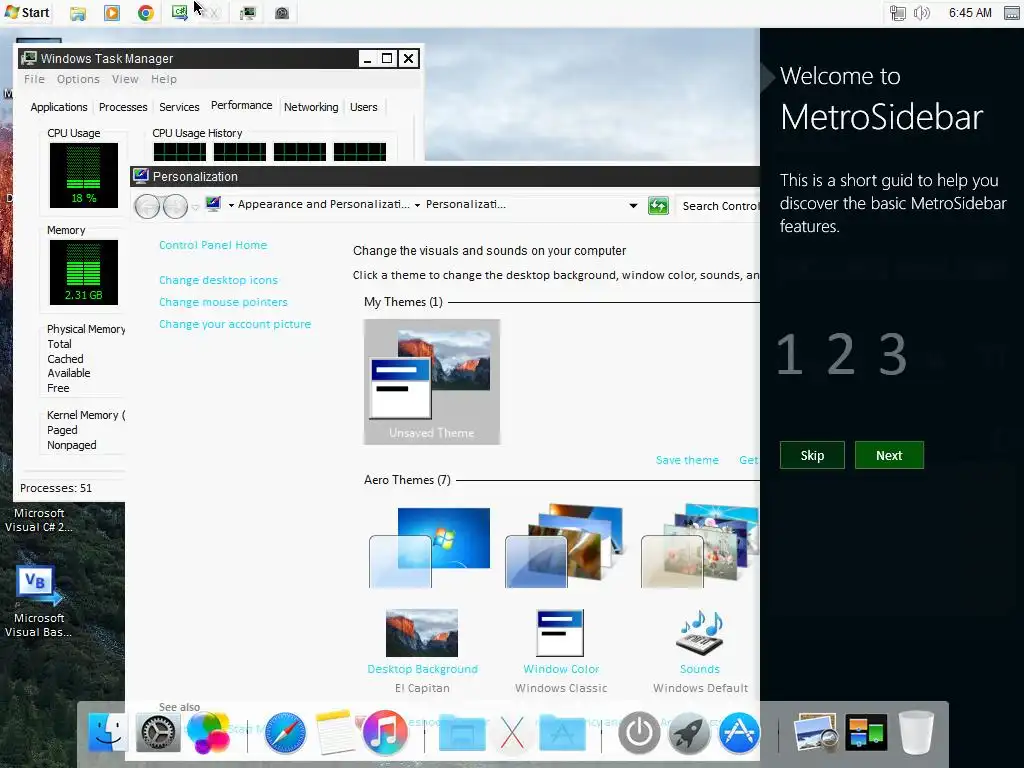1024x768 pixels.
Task: Open Change your account picture link
Action: tap(234, 325)
